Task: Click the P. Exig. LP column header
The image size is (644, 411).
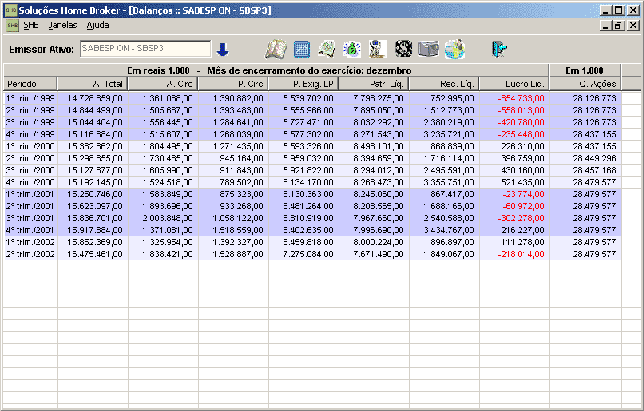Action: click(304, 84)
